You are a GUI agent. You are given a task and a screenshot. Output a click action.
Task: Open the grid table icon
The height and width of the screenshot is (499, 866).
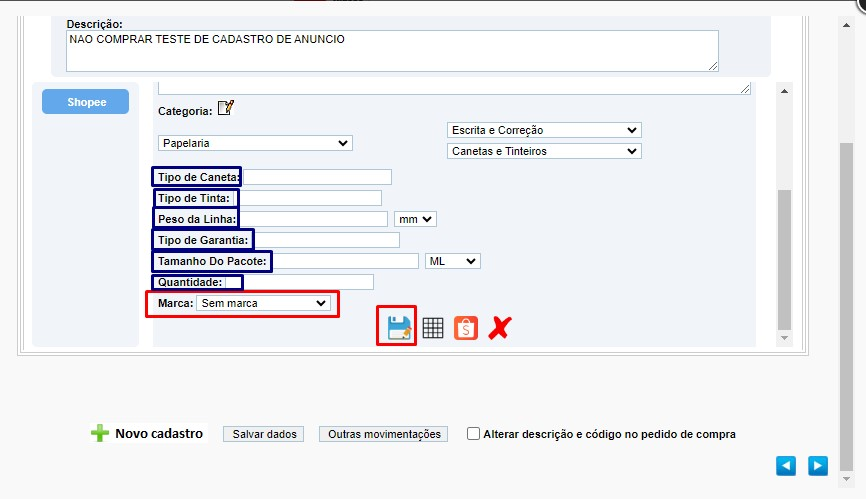pyautogui.click(x=432, y=328)
